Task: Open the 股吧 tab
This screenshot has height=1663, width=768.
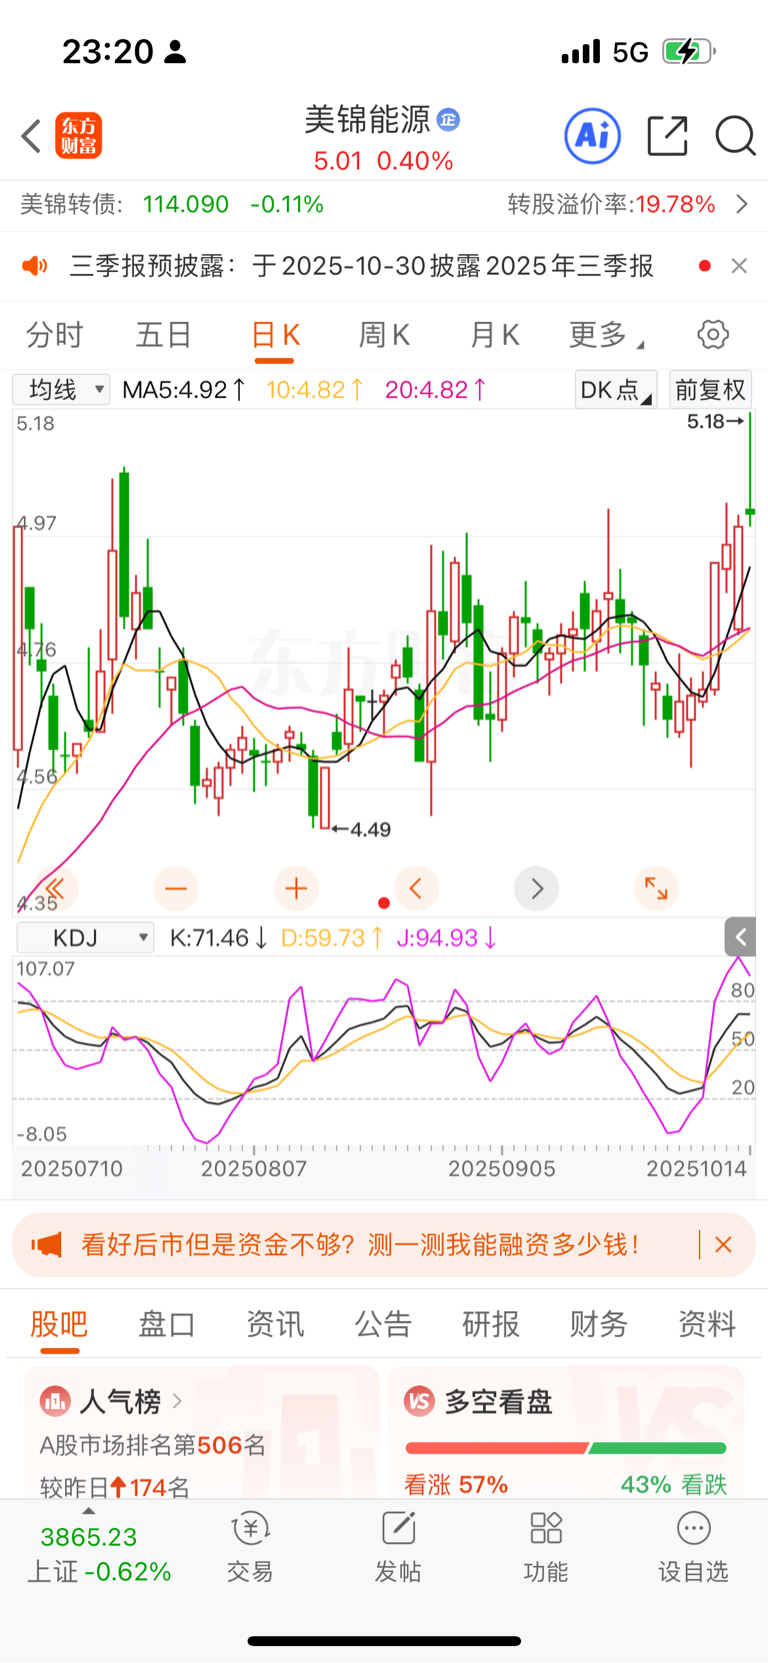Action: tap(59, 1323)
